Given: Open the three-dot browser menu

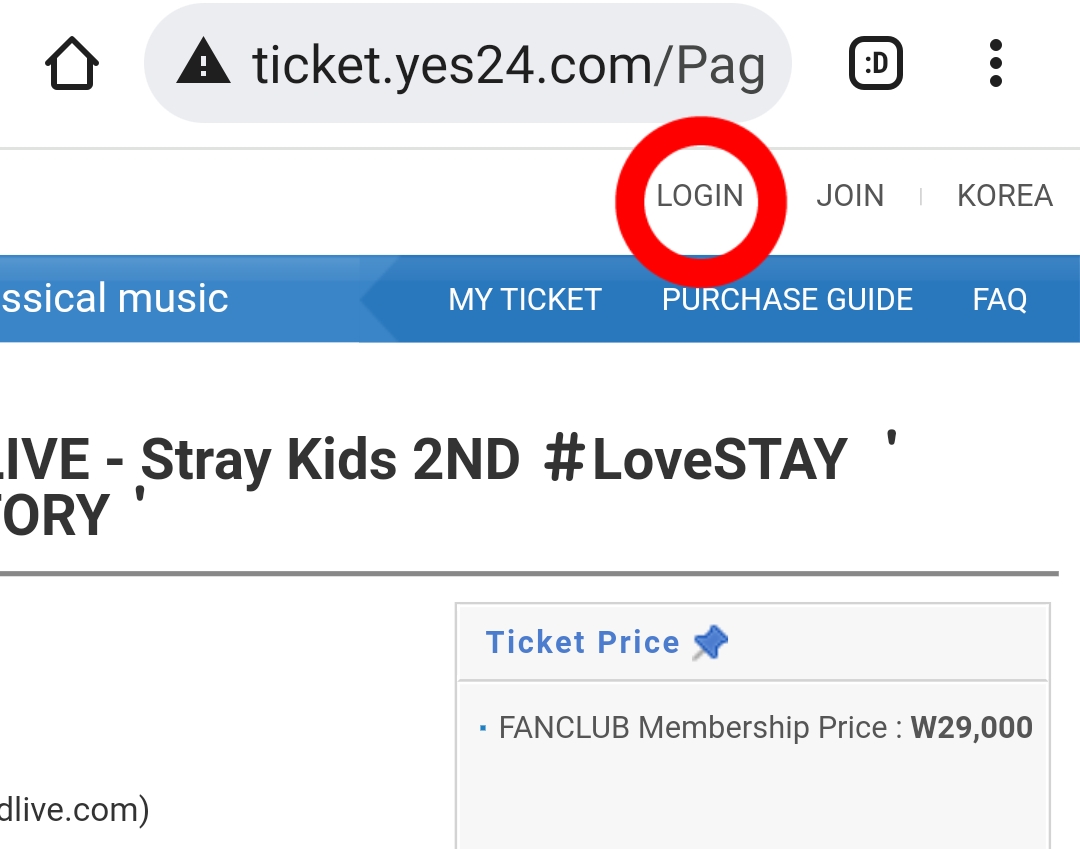Looking at the screenshot, I should coord(995,64).
